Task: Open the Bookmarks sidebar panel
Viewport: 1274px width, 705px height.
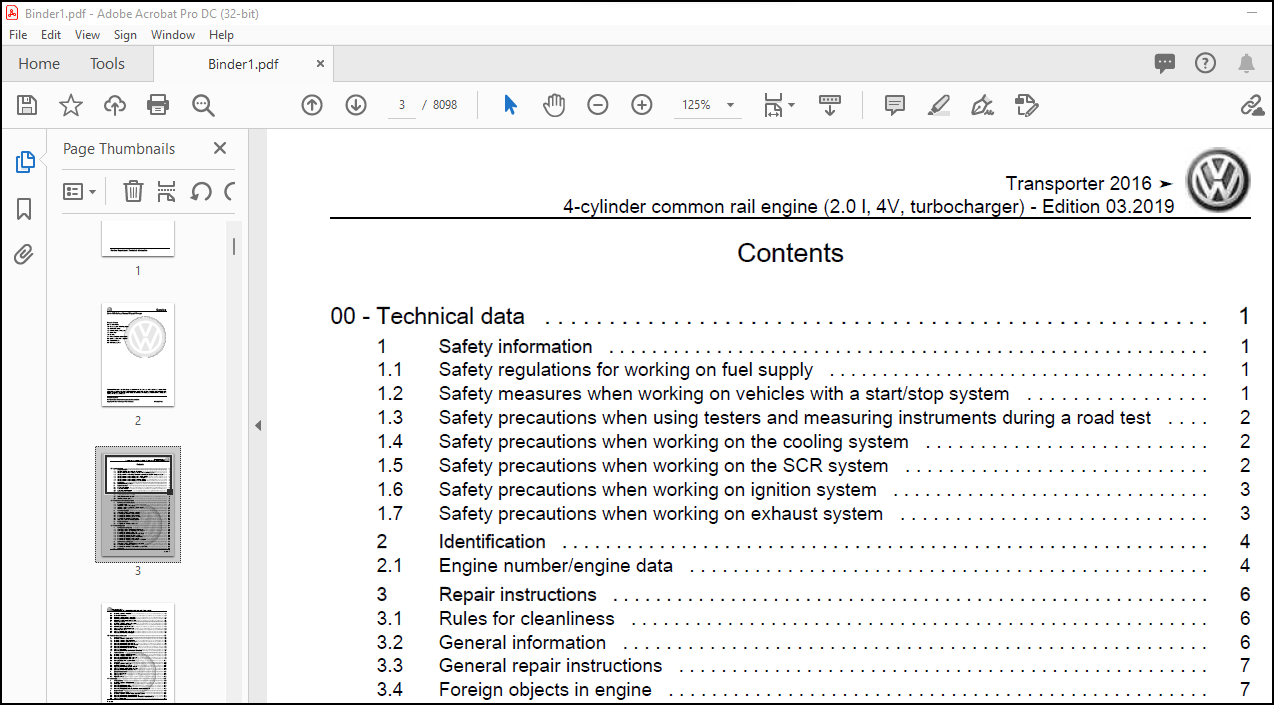Action: (25, 209)
